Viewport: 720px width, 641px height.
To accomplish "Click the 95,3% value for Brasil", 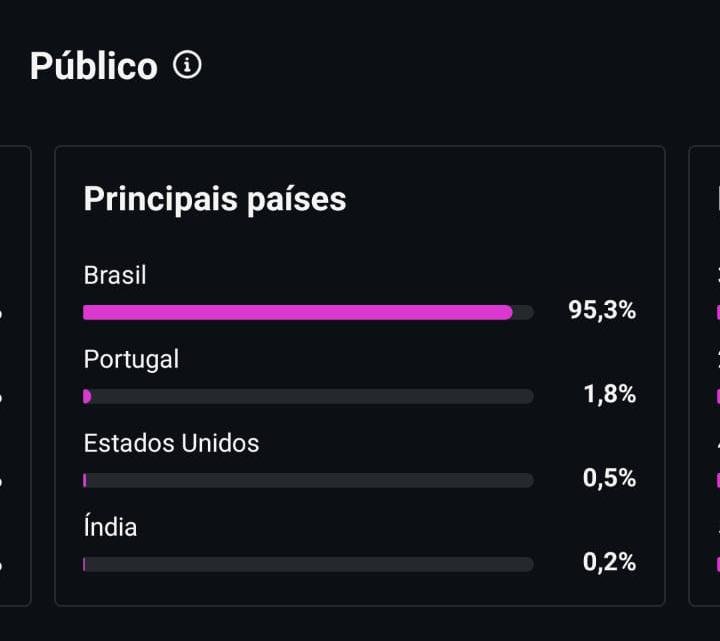I will click(x=602, y=310).
